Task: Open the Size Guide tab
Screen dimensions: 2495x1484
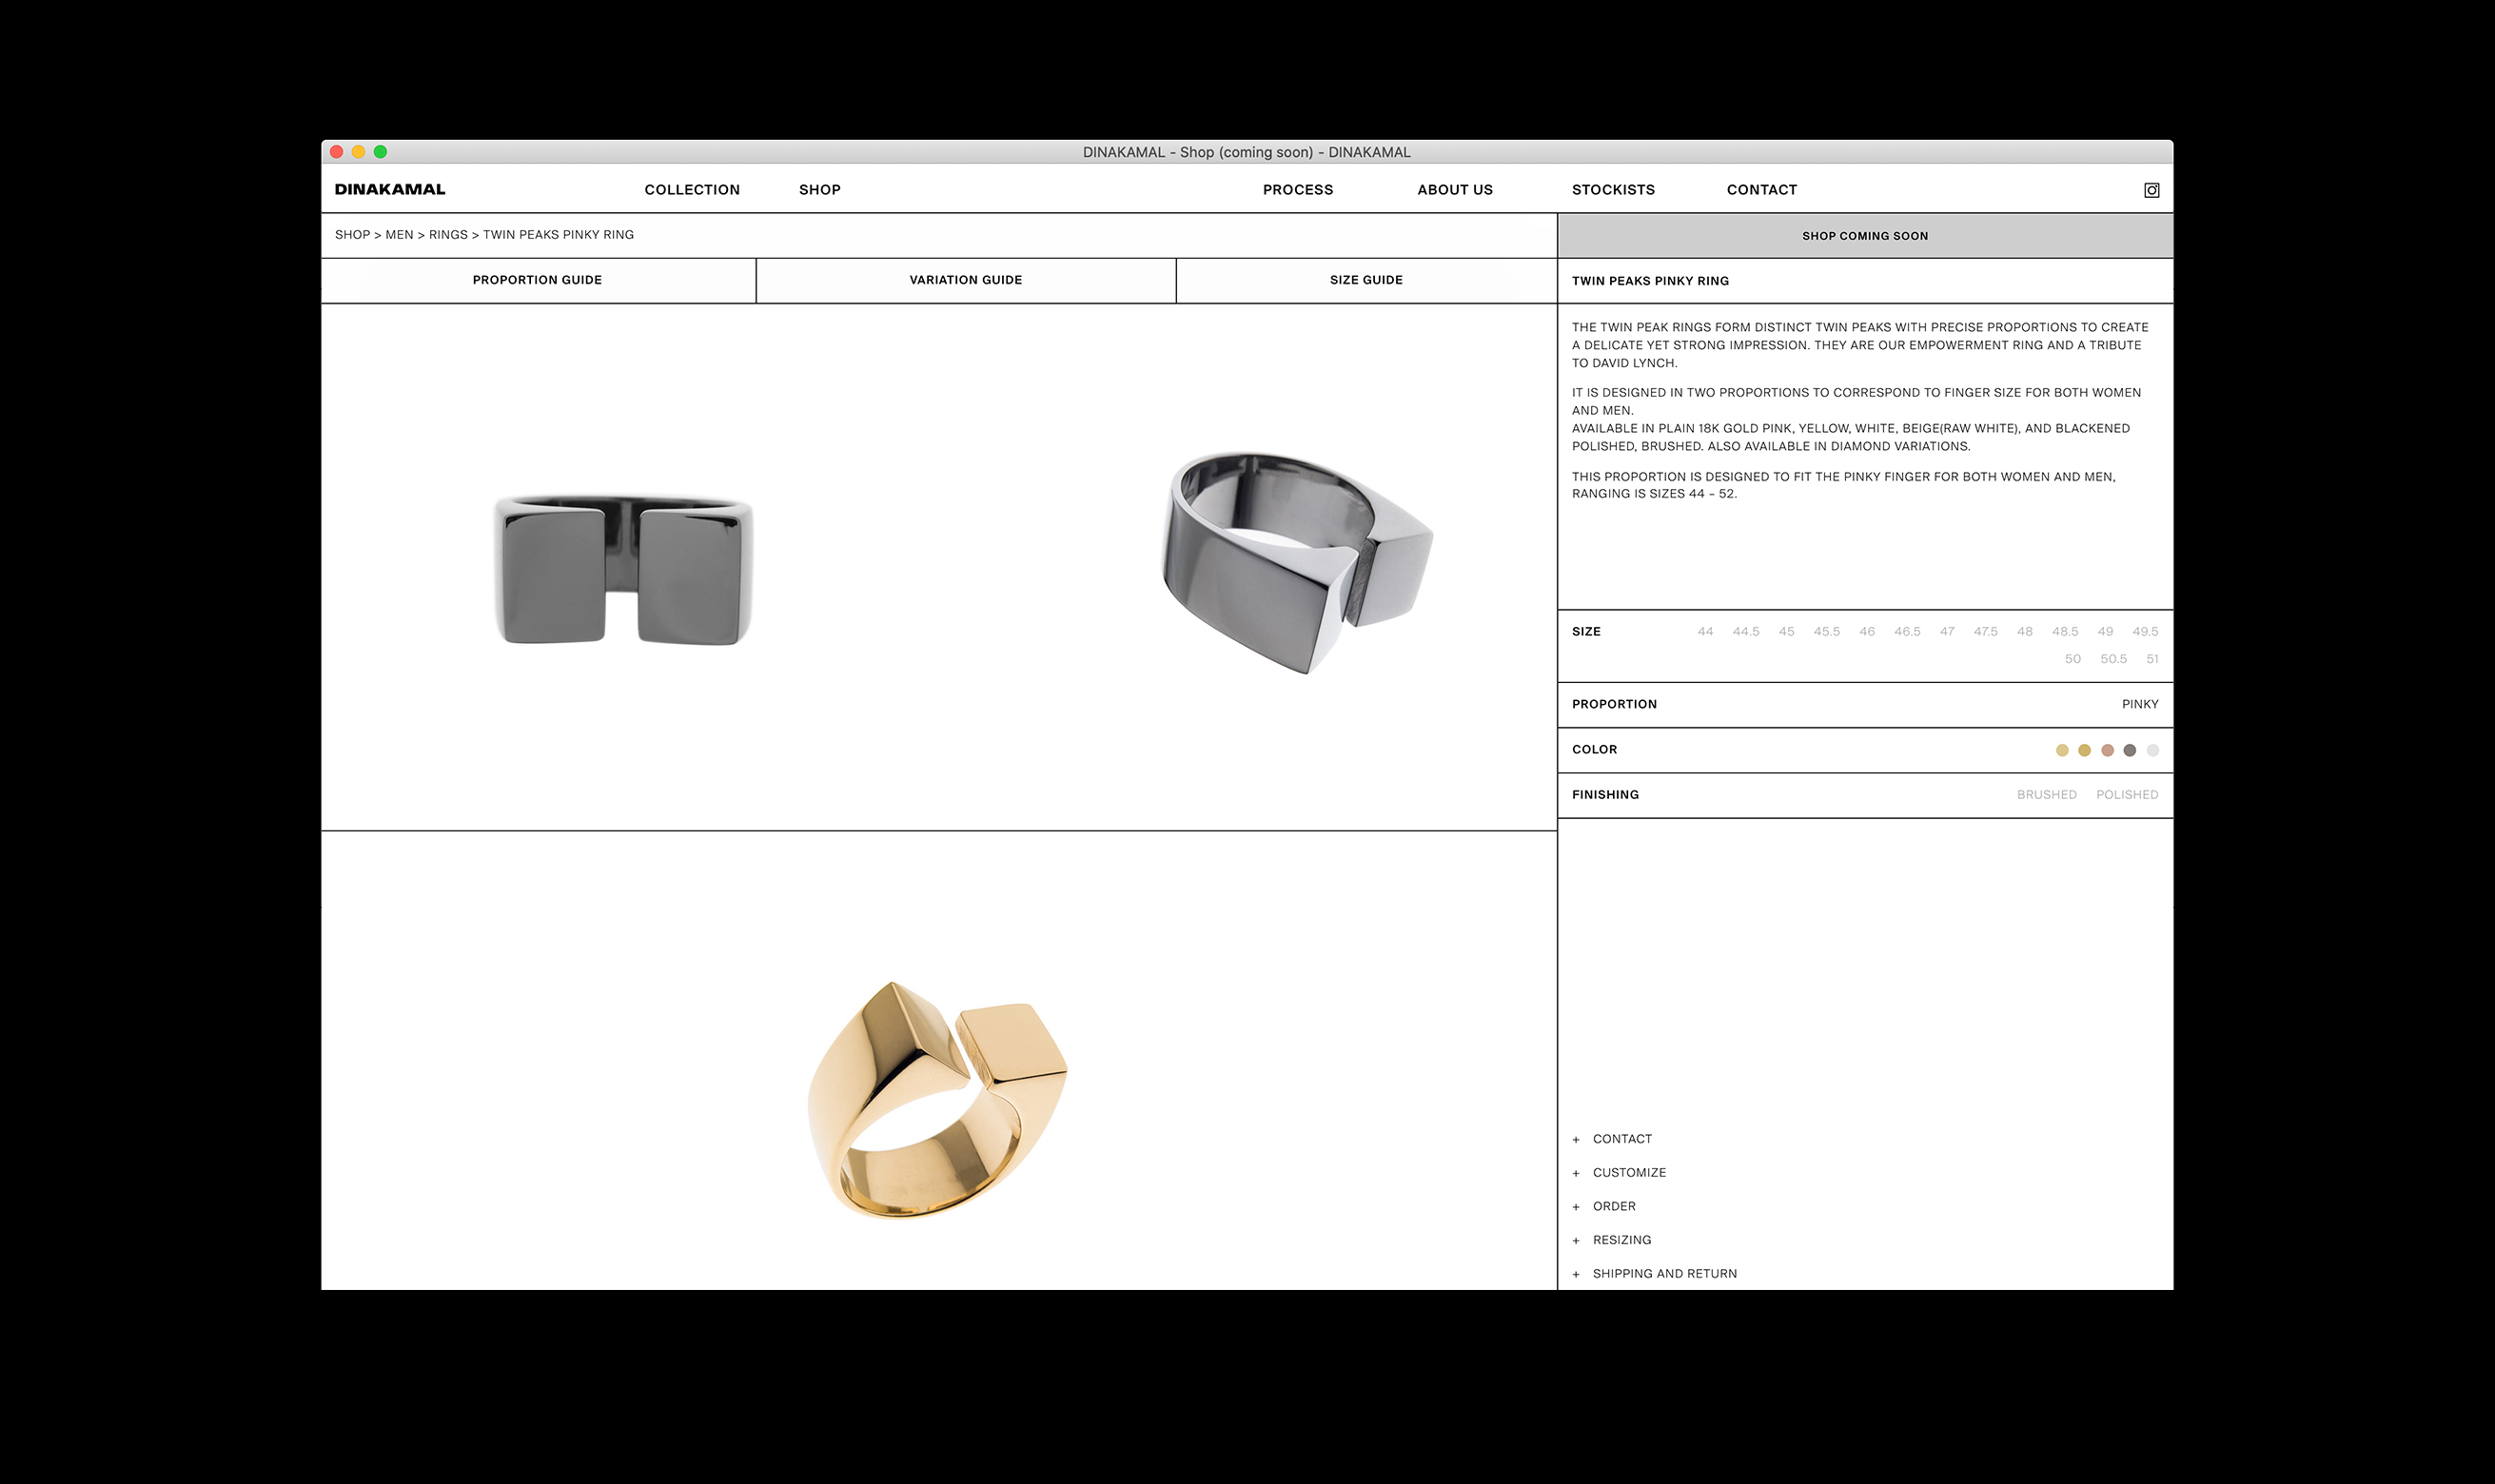Action: pyautogui.click(x=1365, y=280)
